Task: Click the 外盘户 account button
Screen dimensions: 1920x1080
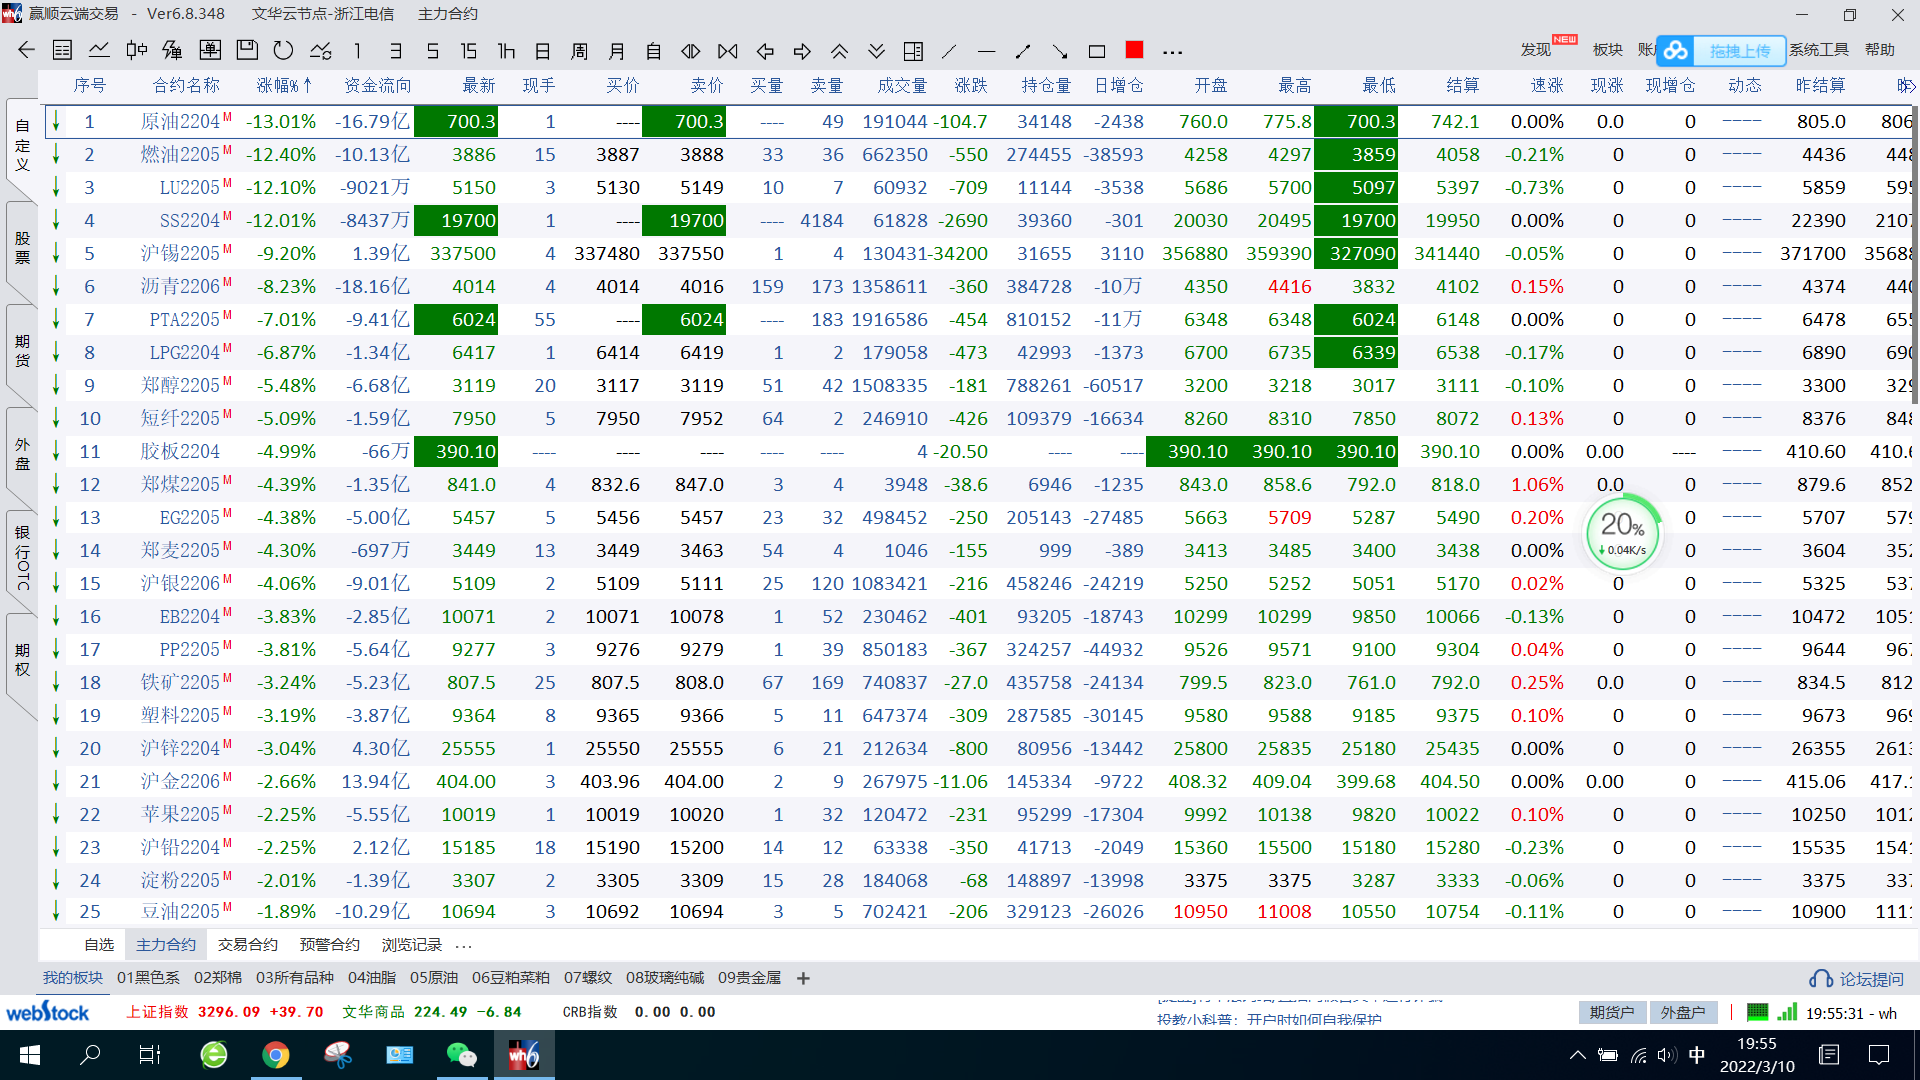Action: click(x=1683, y=1012)
